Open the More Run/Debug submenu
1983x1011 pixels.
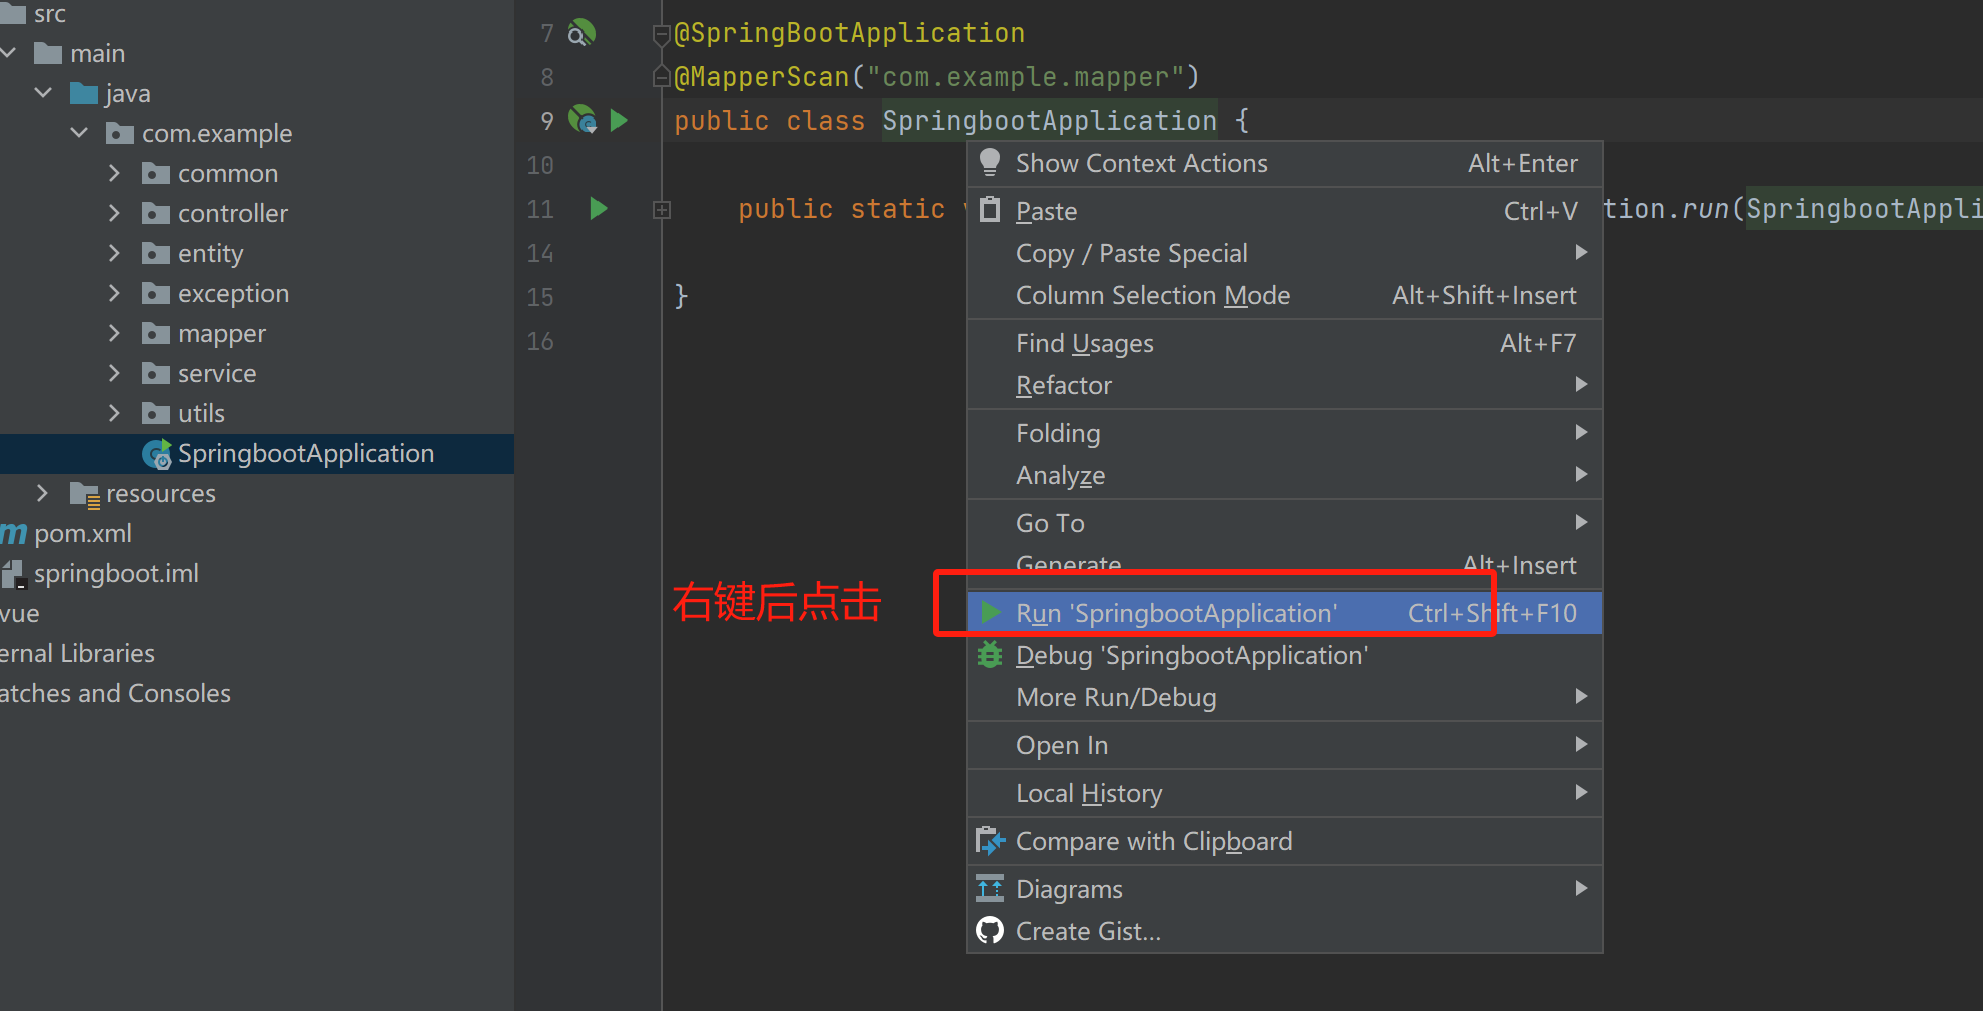pyautogui.click(x=1285, y=697)
